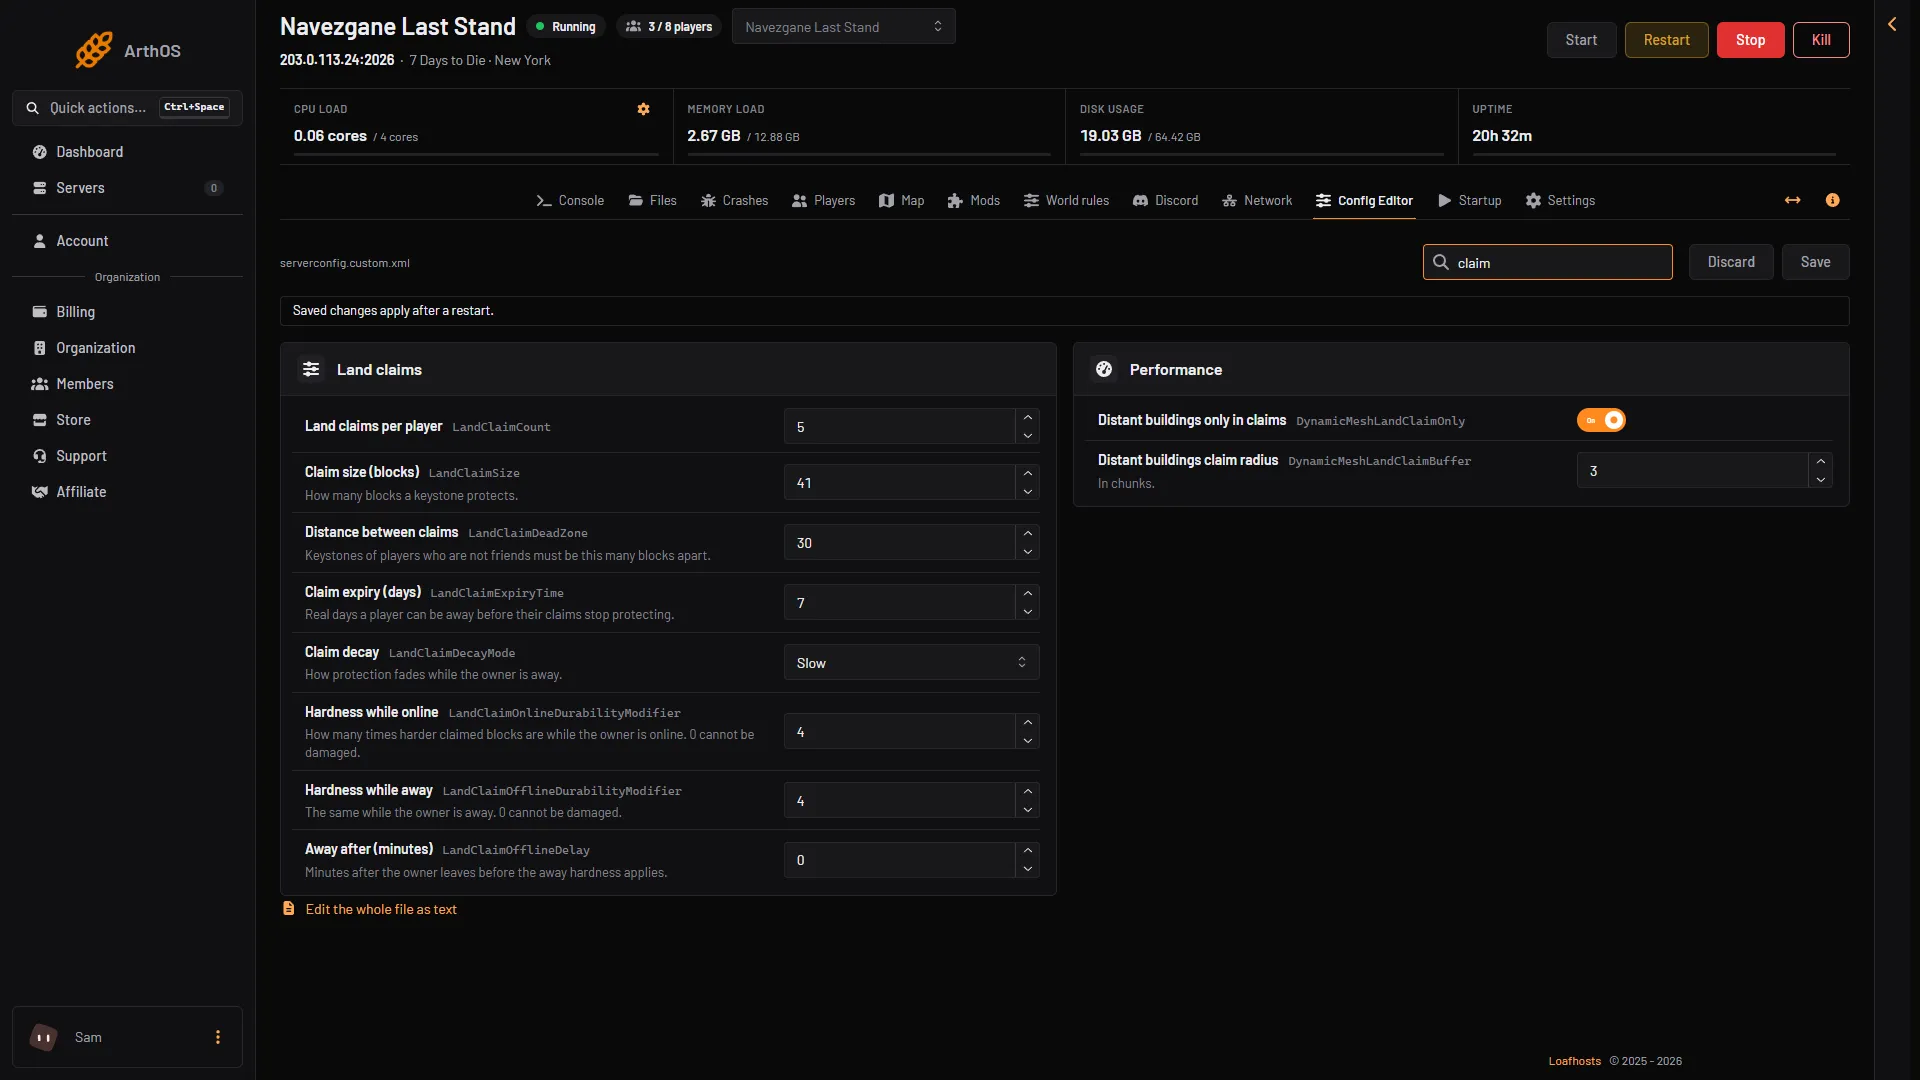Increase Distant buildings claim radius value
This screenshot has height=1080, width=1920.
tap(1820, 462)
